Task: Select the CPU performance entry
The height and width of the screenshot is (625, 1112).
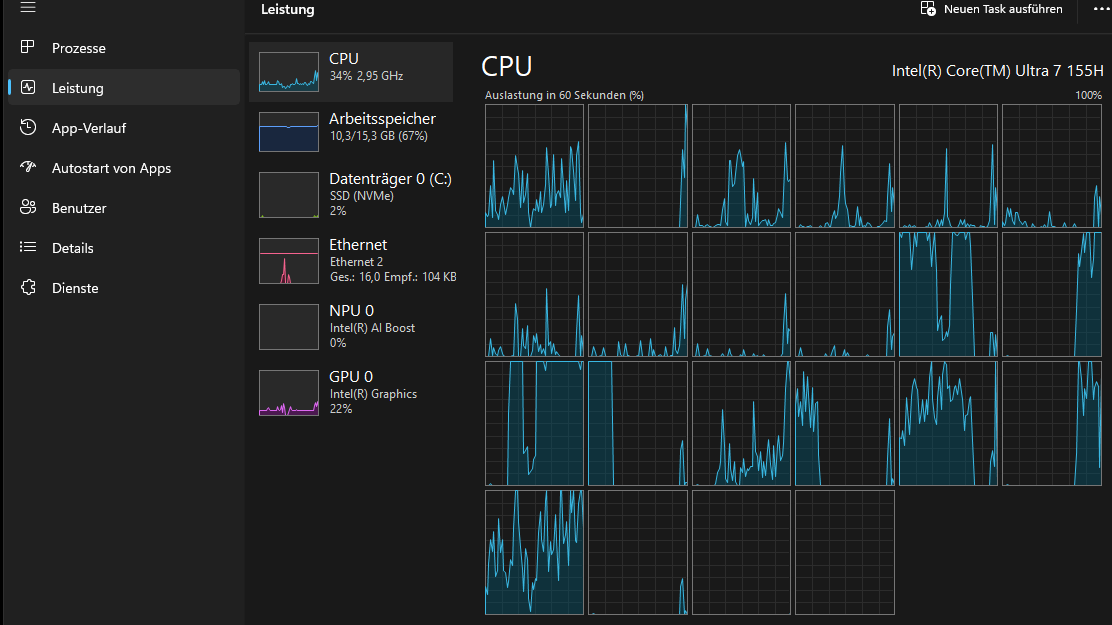Action: pyautogui.click(x=351, y=72)
